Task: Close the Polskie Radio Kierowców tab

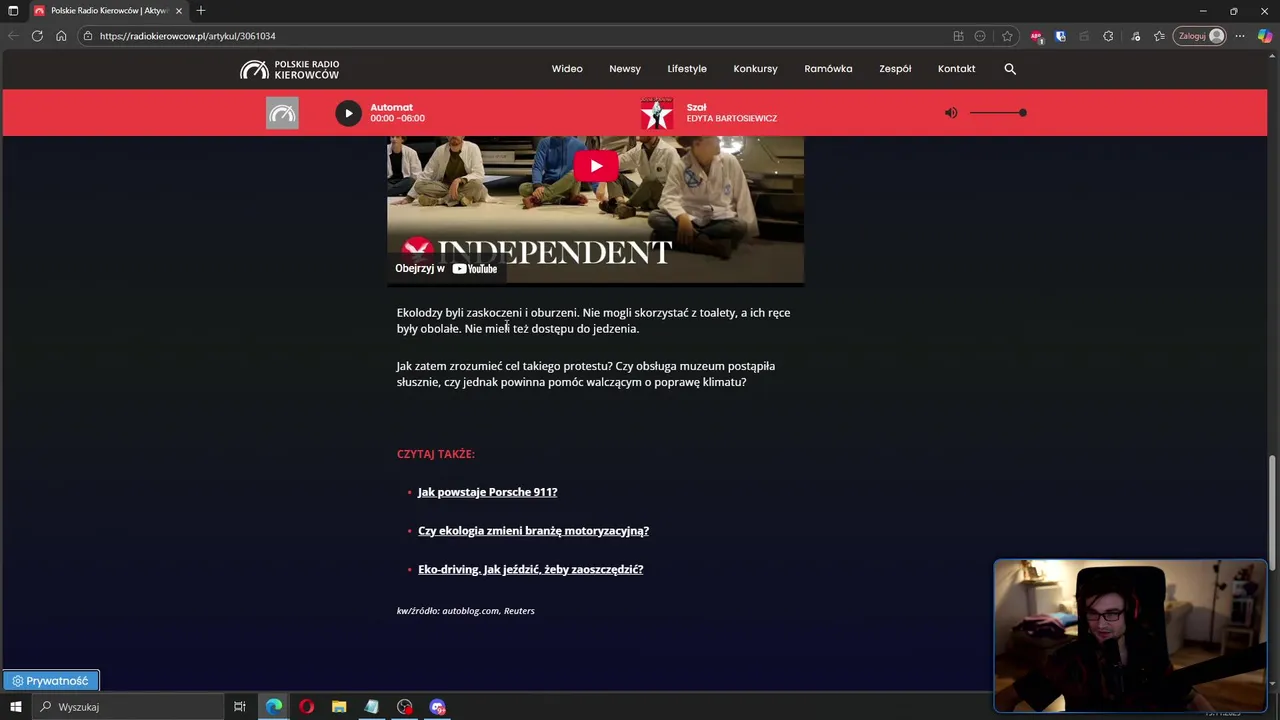Action: pos(179,11)
